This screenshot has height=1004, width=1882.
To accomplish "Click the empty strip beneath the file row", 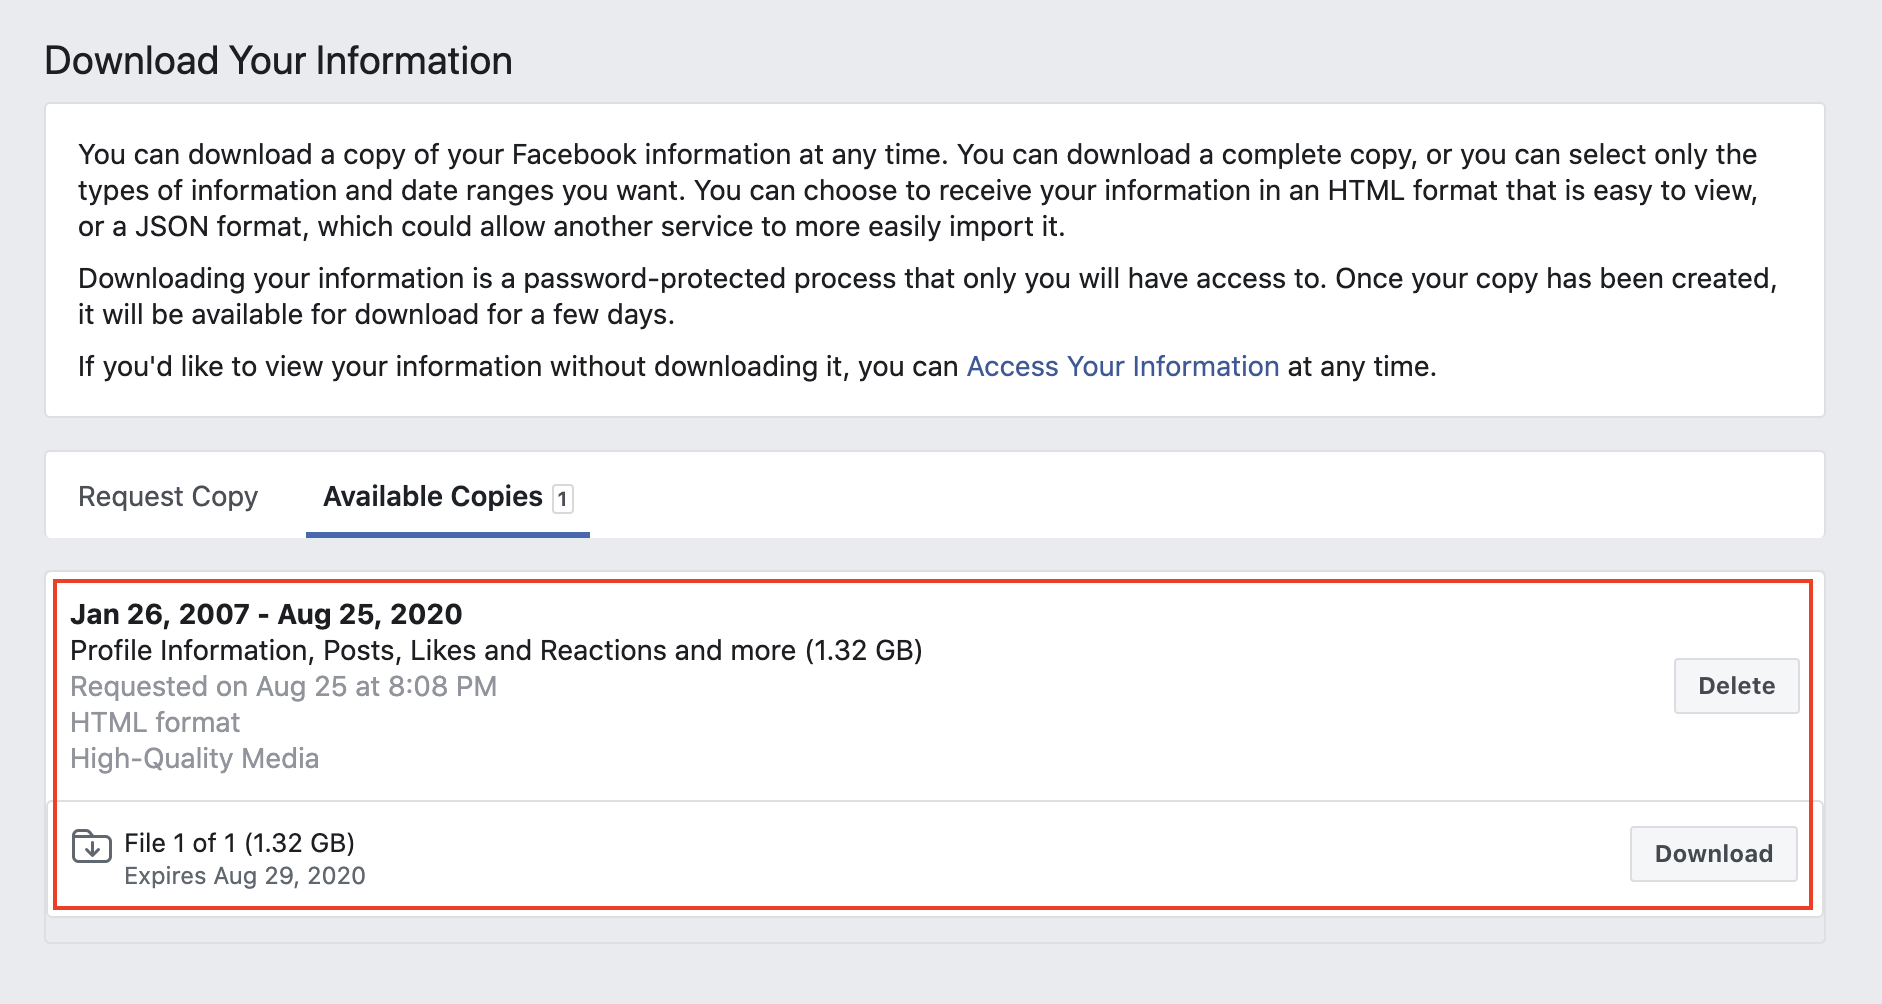I will 934,930.
